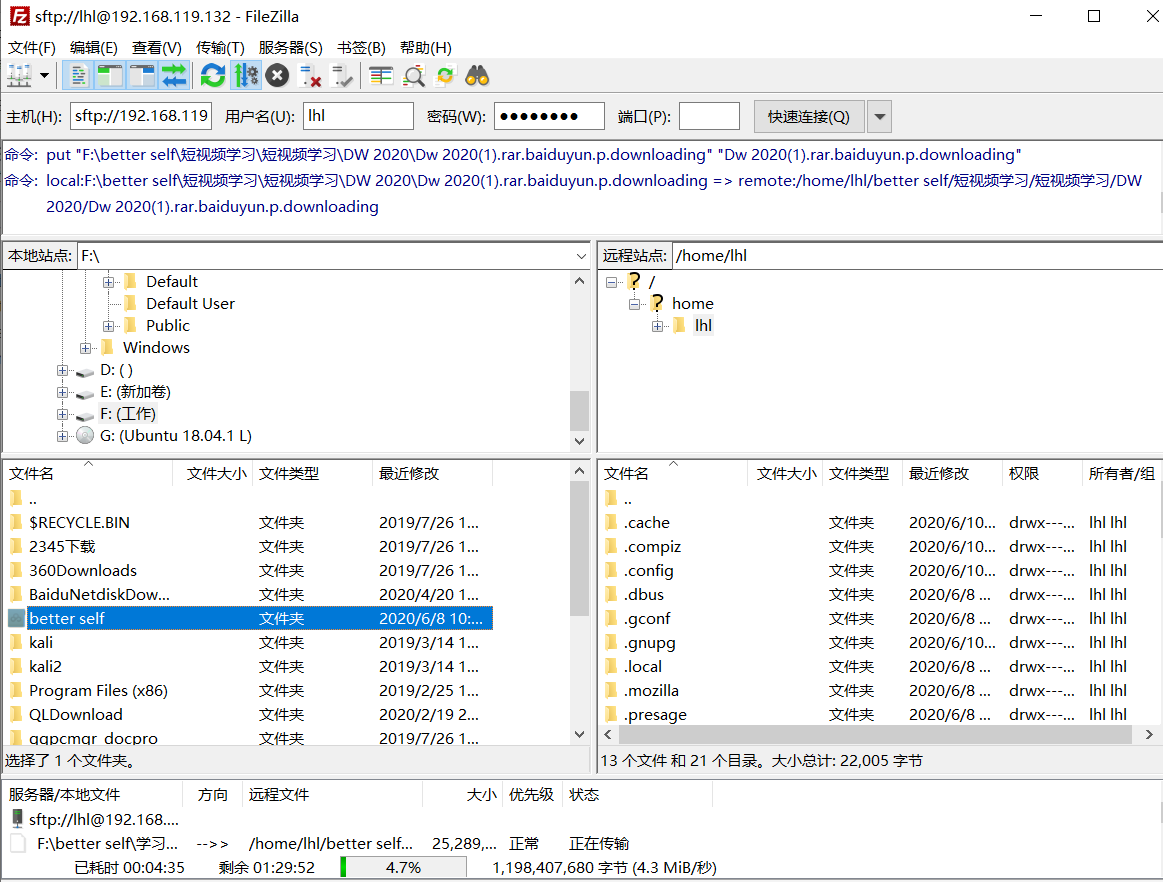Open 帮助(H) menu
This screenshot has height=882, width=1163.
point(426,47)
